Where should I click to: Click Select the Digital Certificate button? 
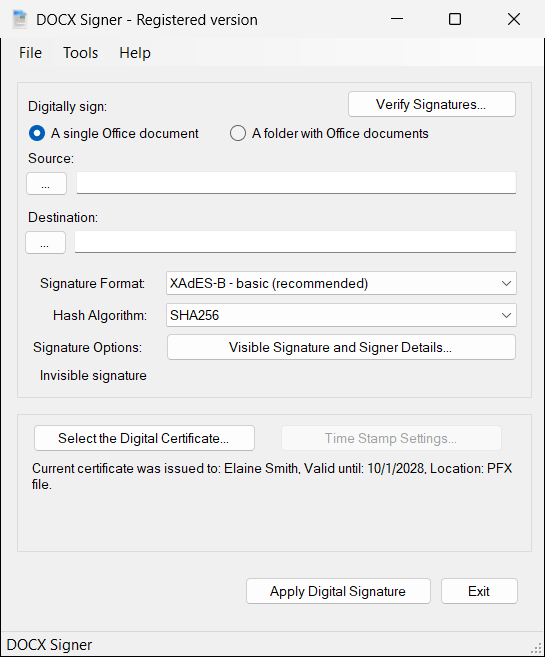[144, 438]
